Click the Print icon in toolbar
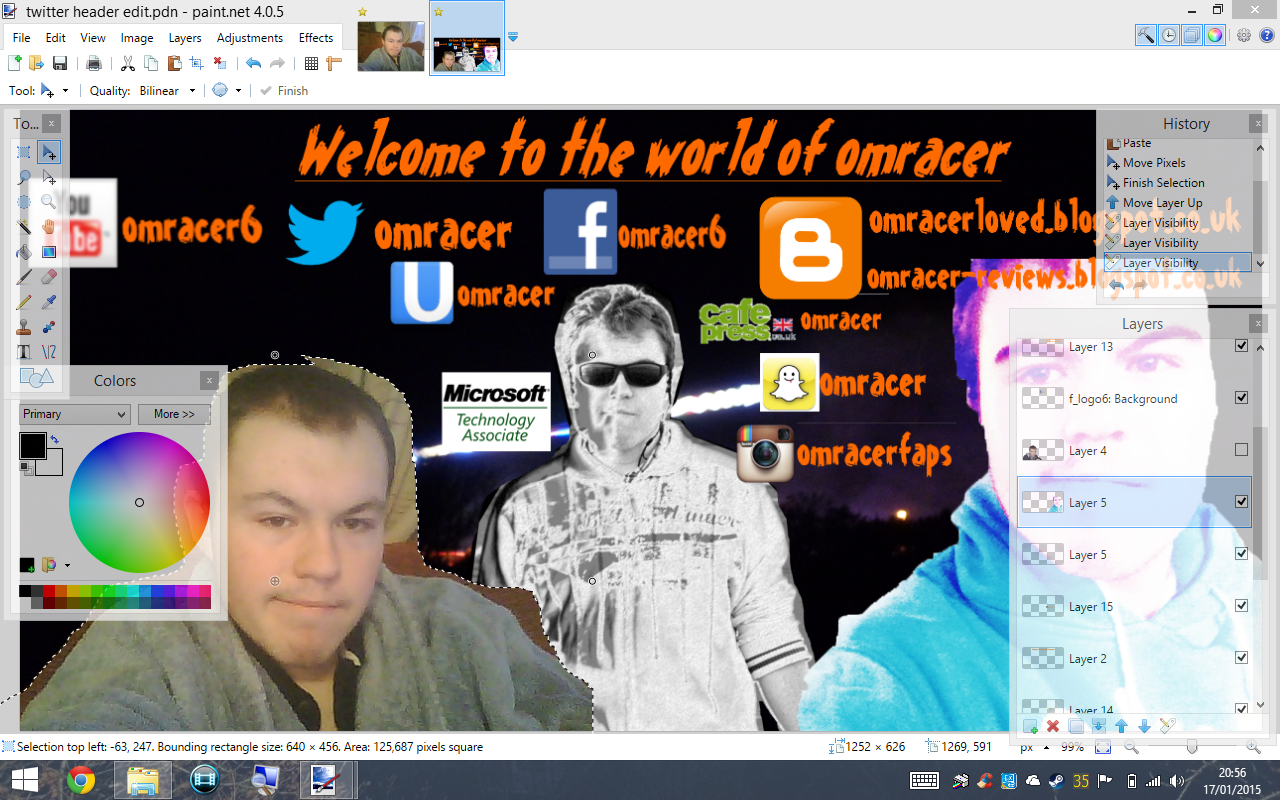1280x800 pixels. (x=94, y=64)
